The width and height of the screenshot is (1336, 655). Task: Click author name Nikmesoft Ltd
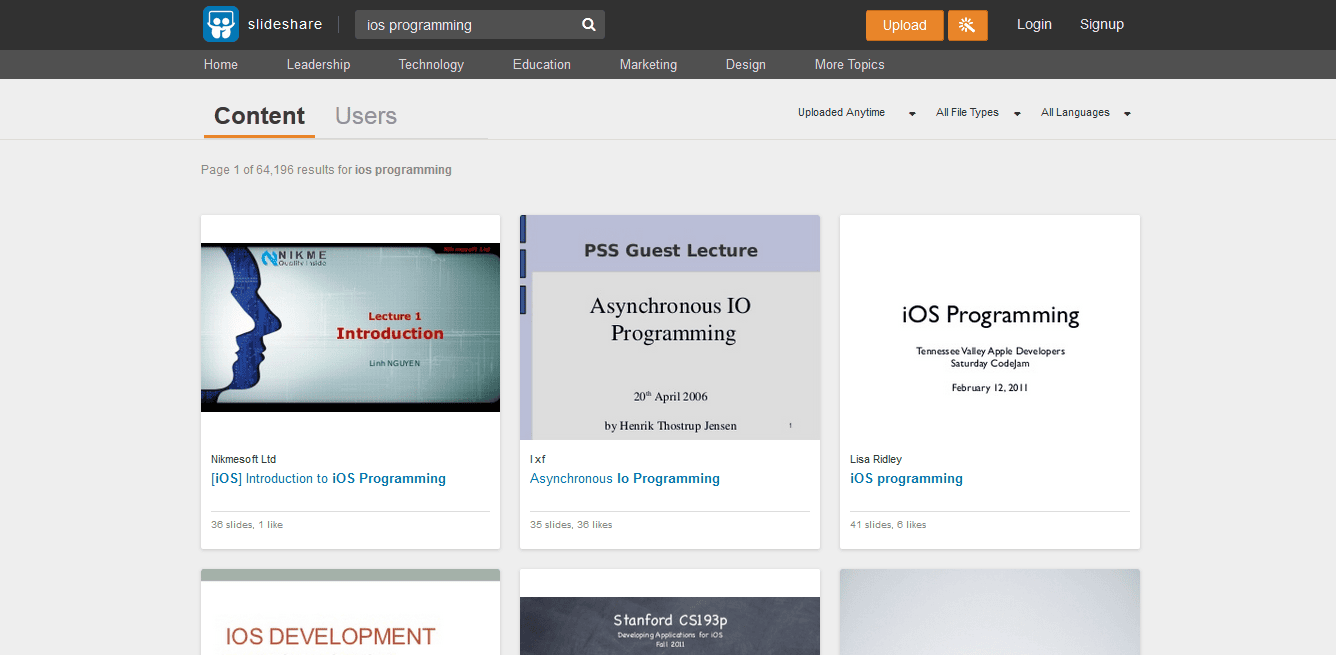click(x=243, y=459)
